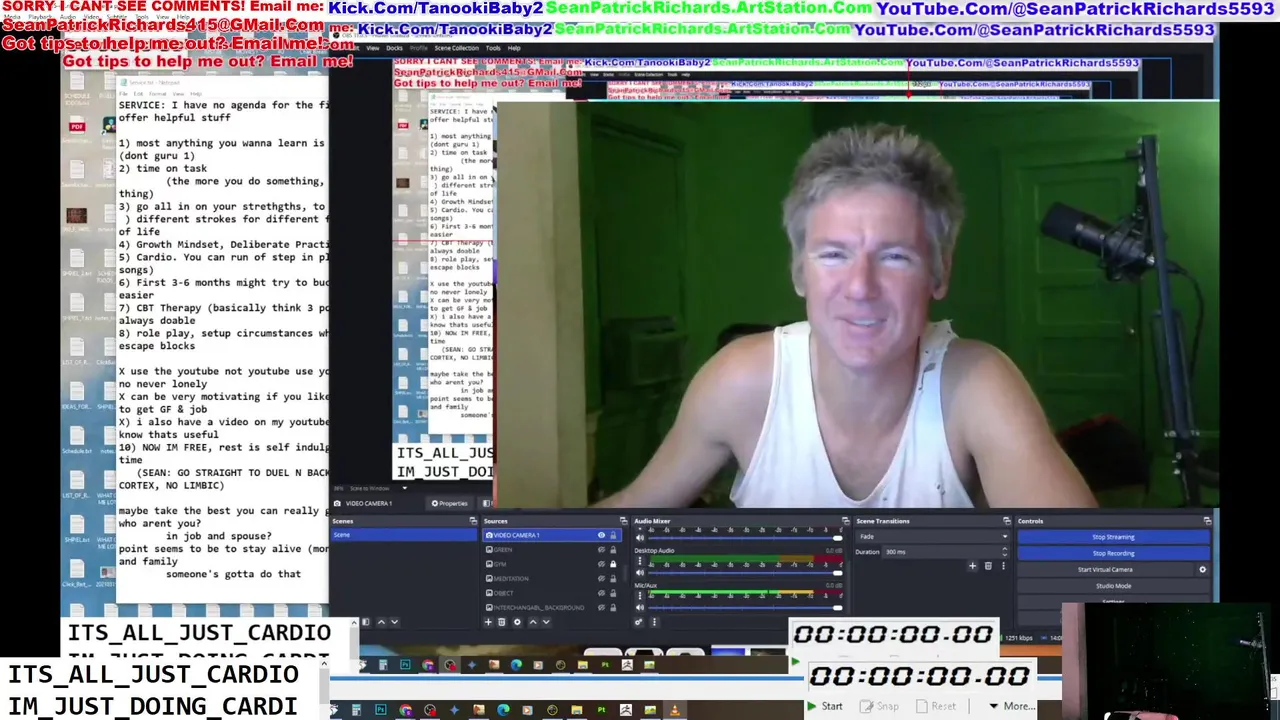Pop out the Sources dock
This screenshot has height=720, width=1280.
click(x=623, y=521)
